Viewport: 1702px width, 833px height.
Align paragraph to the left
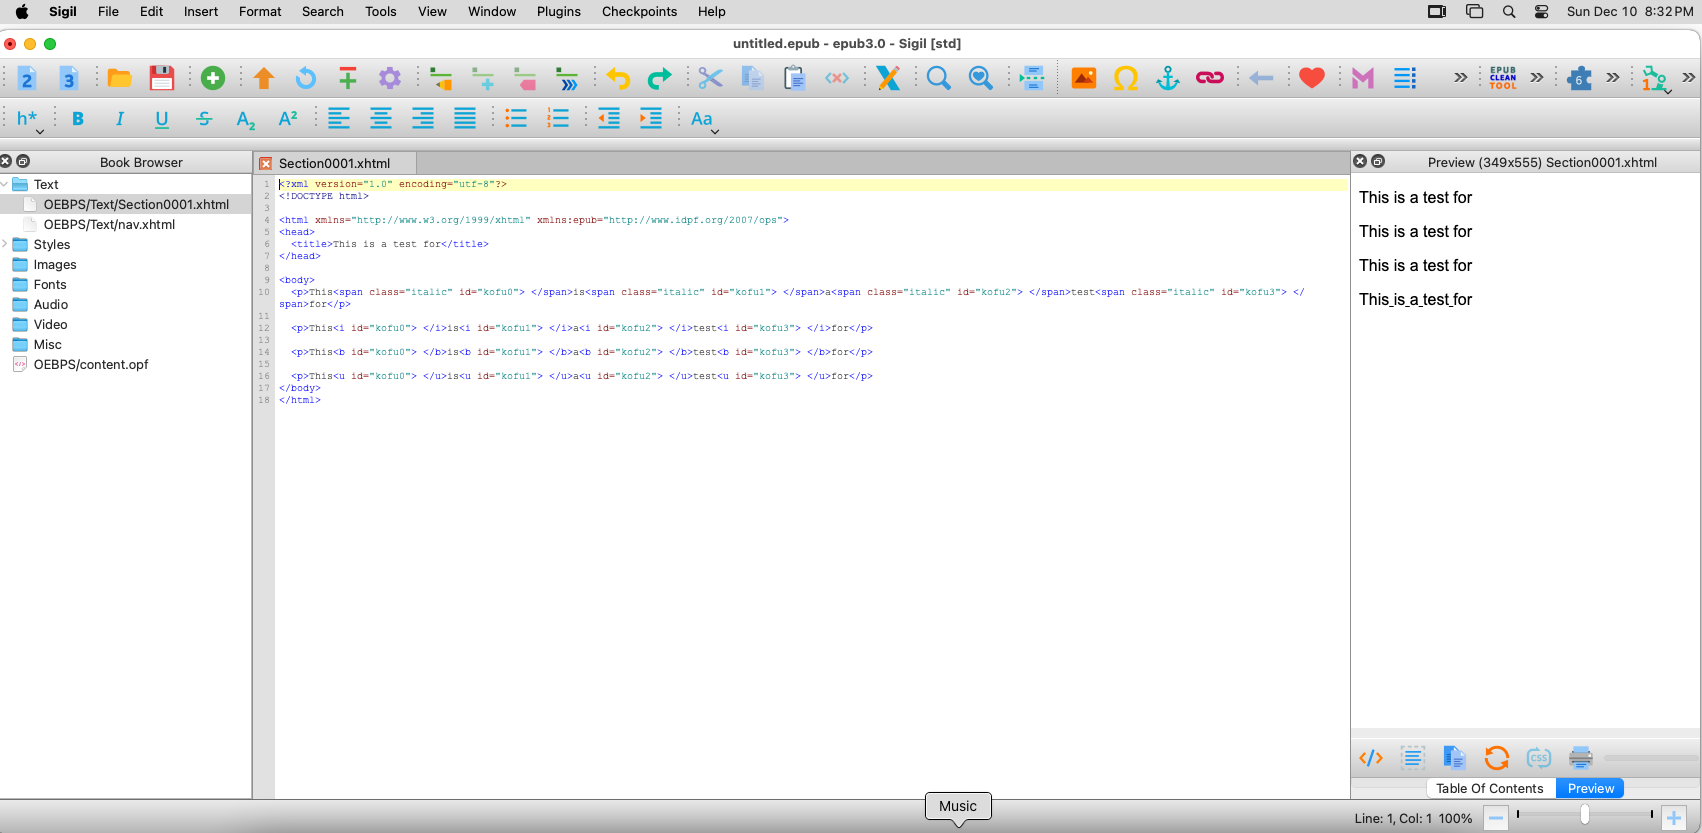339,119
